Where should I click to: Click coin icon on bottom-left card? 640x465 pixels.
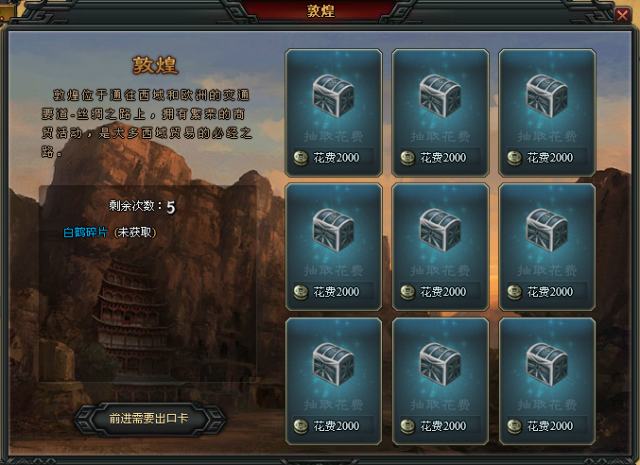[x=301, y=427]
